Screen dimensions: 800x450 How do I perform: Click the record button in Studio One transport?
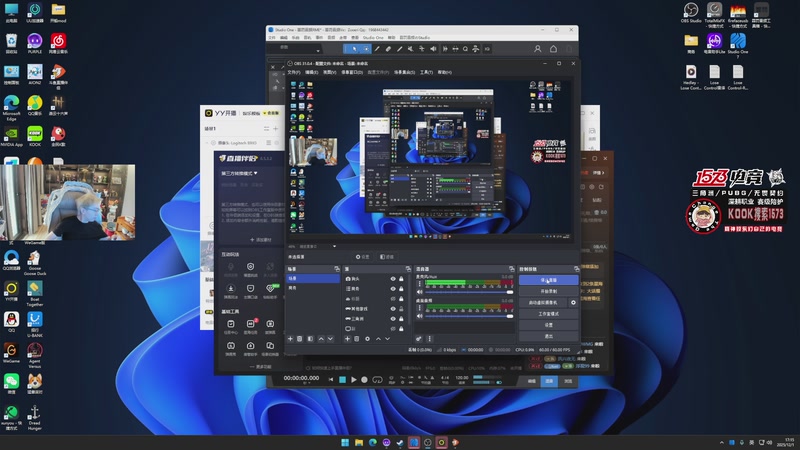[x=364, y=380]
